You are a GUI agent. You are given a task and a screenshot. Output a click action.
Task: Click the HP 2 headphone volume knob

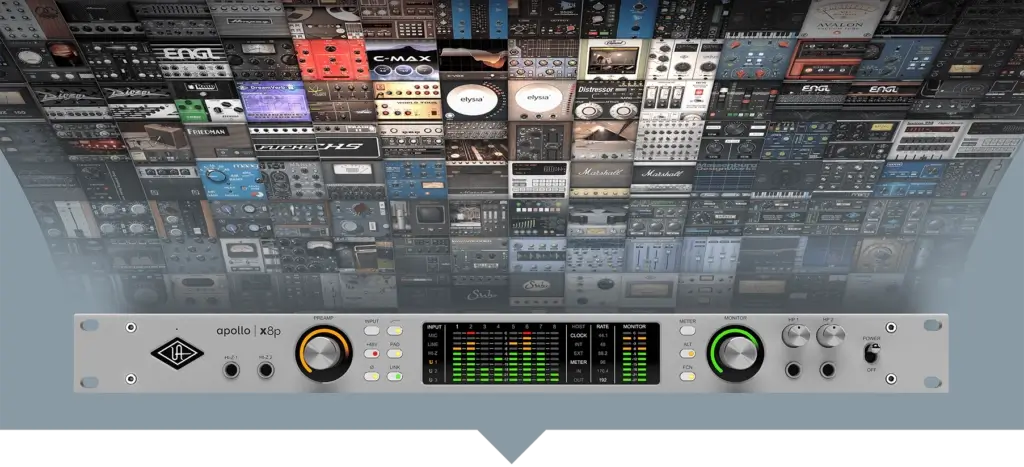829,338
